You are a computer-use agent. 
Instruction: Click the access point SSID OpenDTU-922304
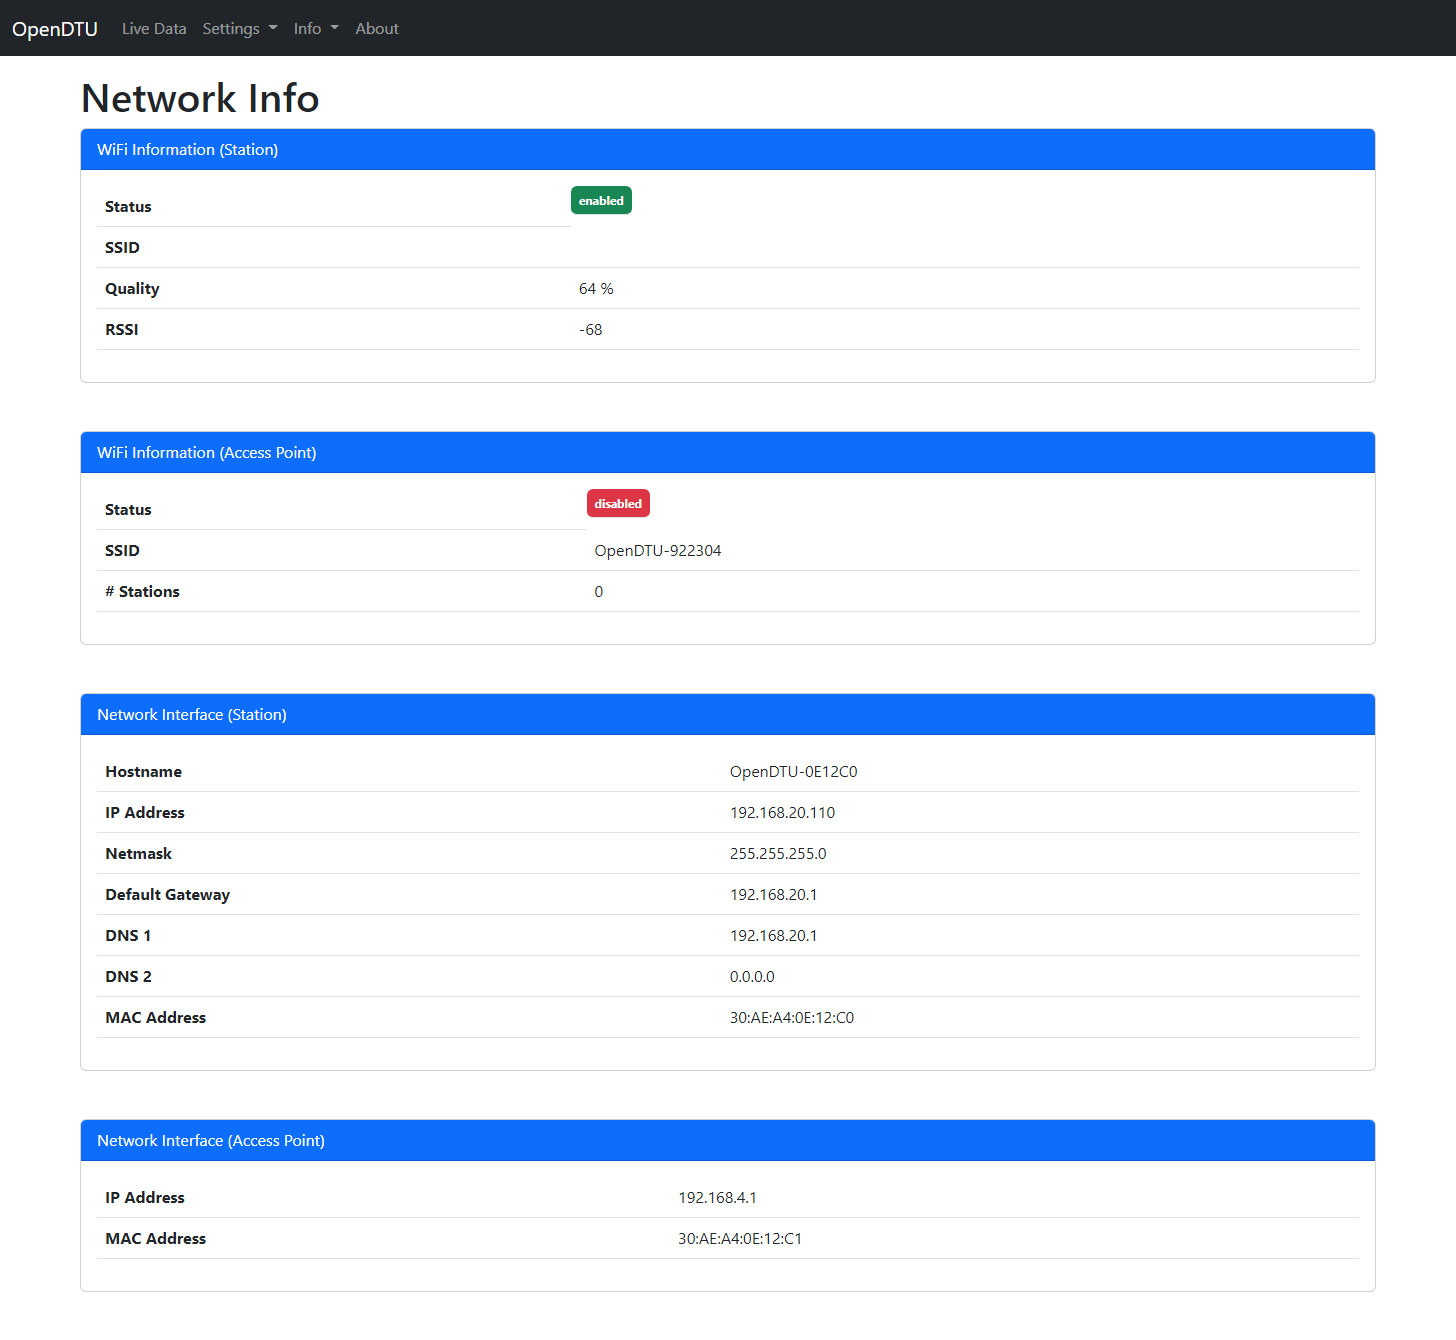(657, 551)
